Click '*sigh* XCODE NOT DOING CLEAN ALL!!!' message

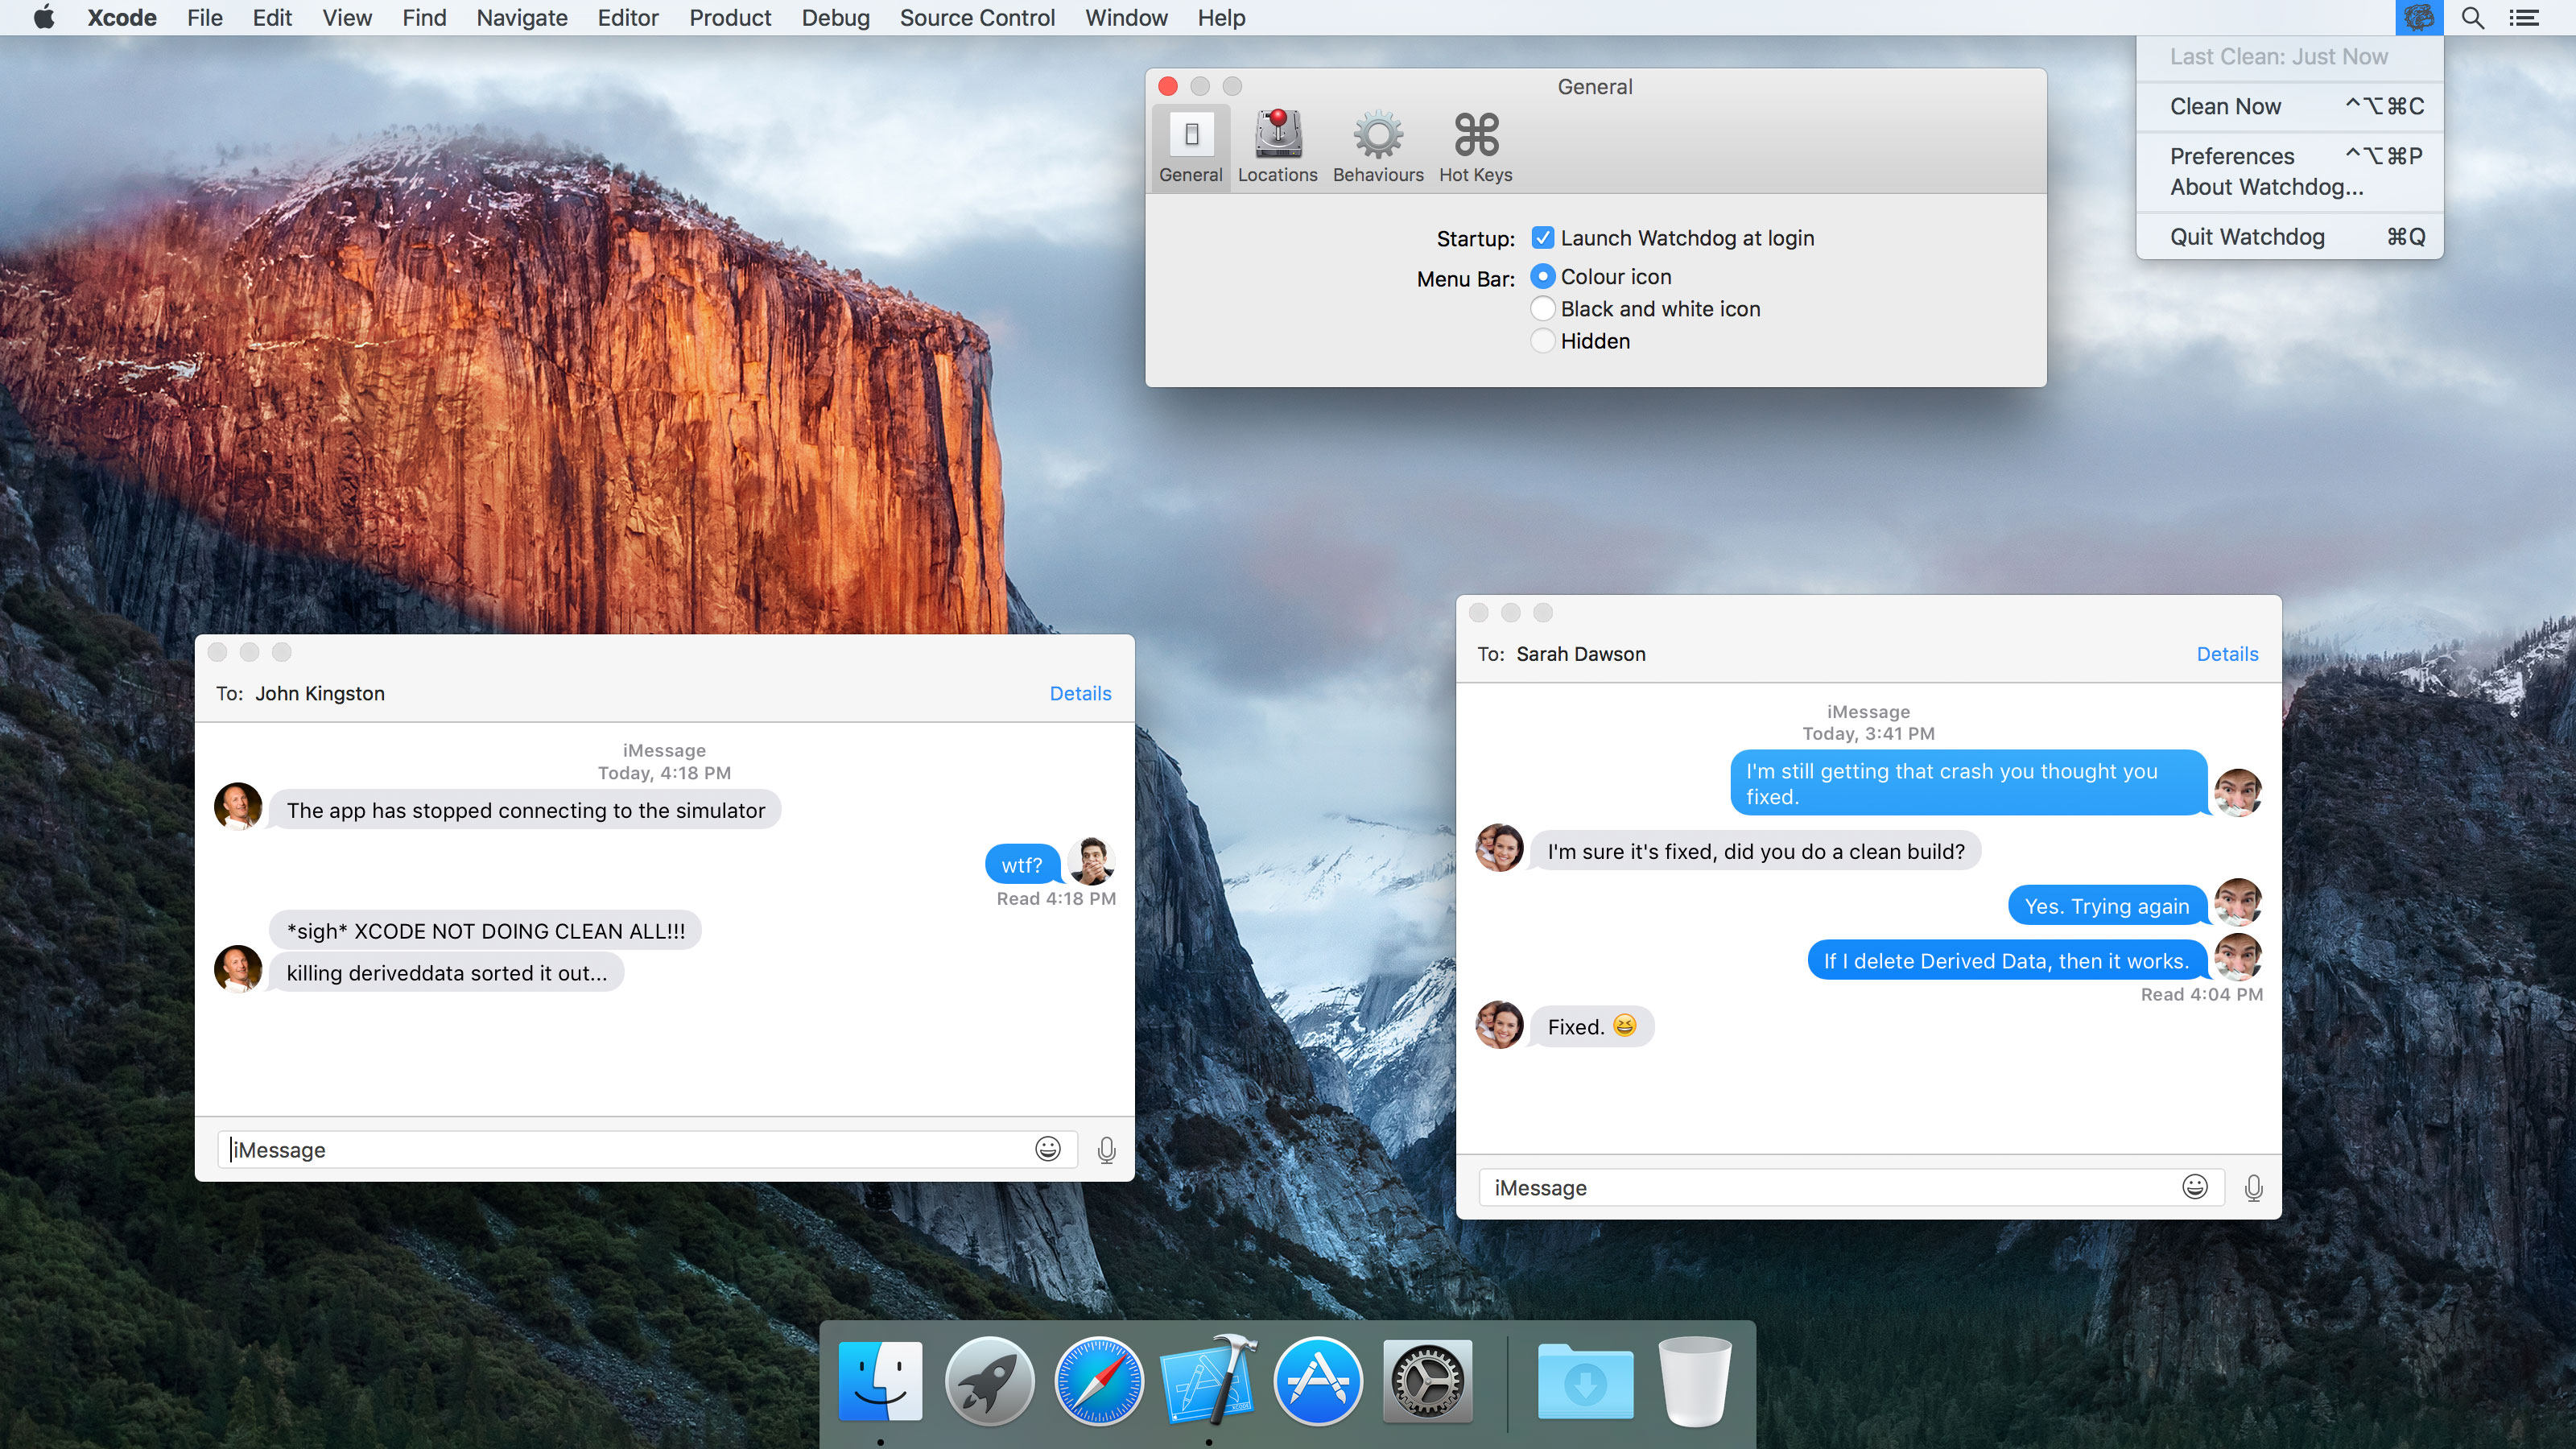485,931
